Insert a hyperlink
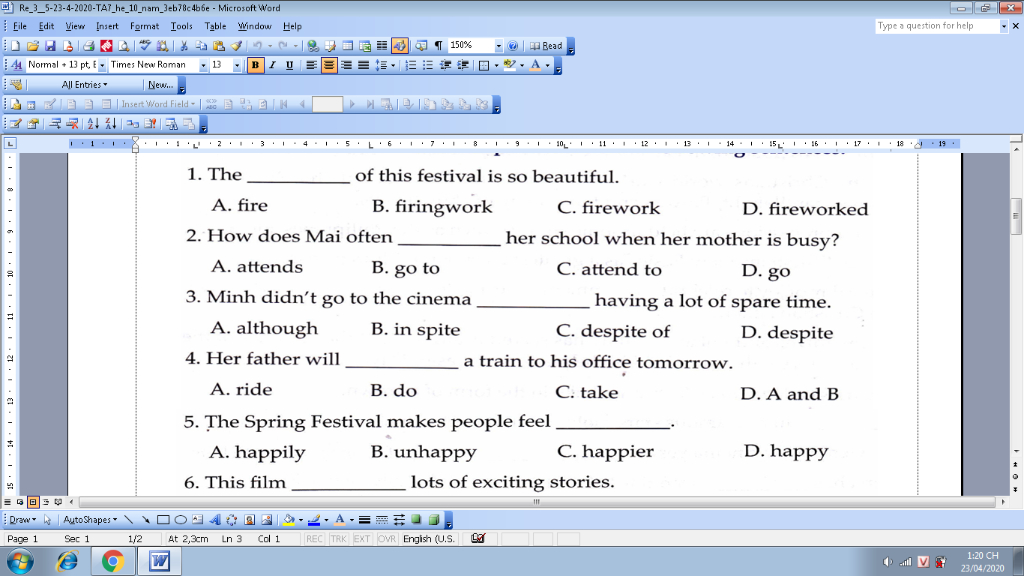 coord(313,46)
